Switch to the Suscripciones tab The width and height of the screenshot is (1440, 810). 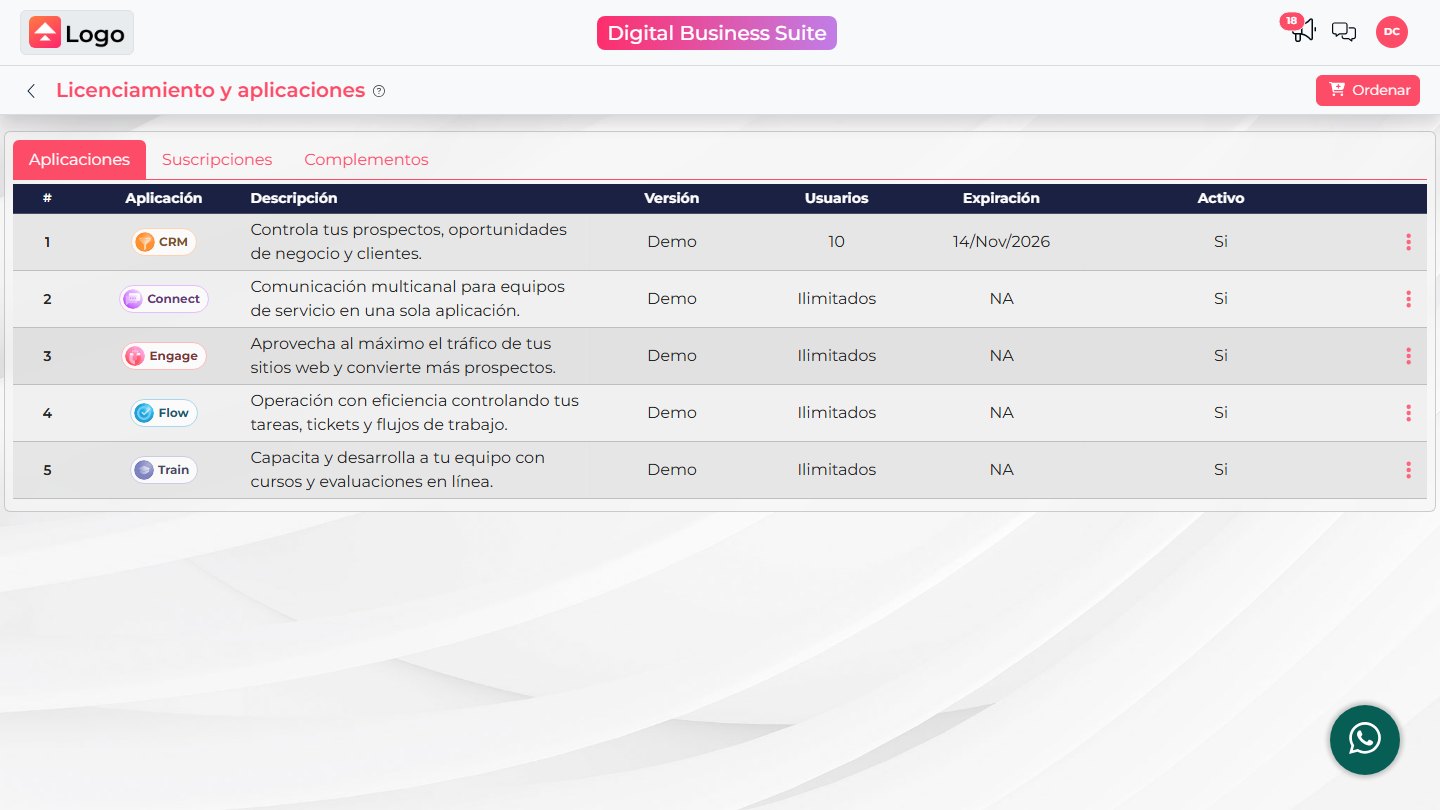point(217,160)
